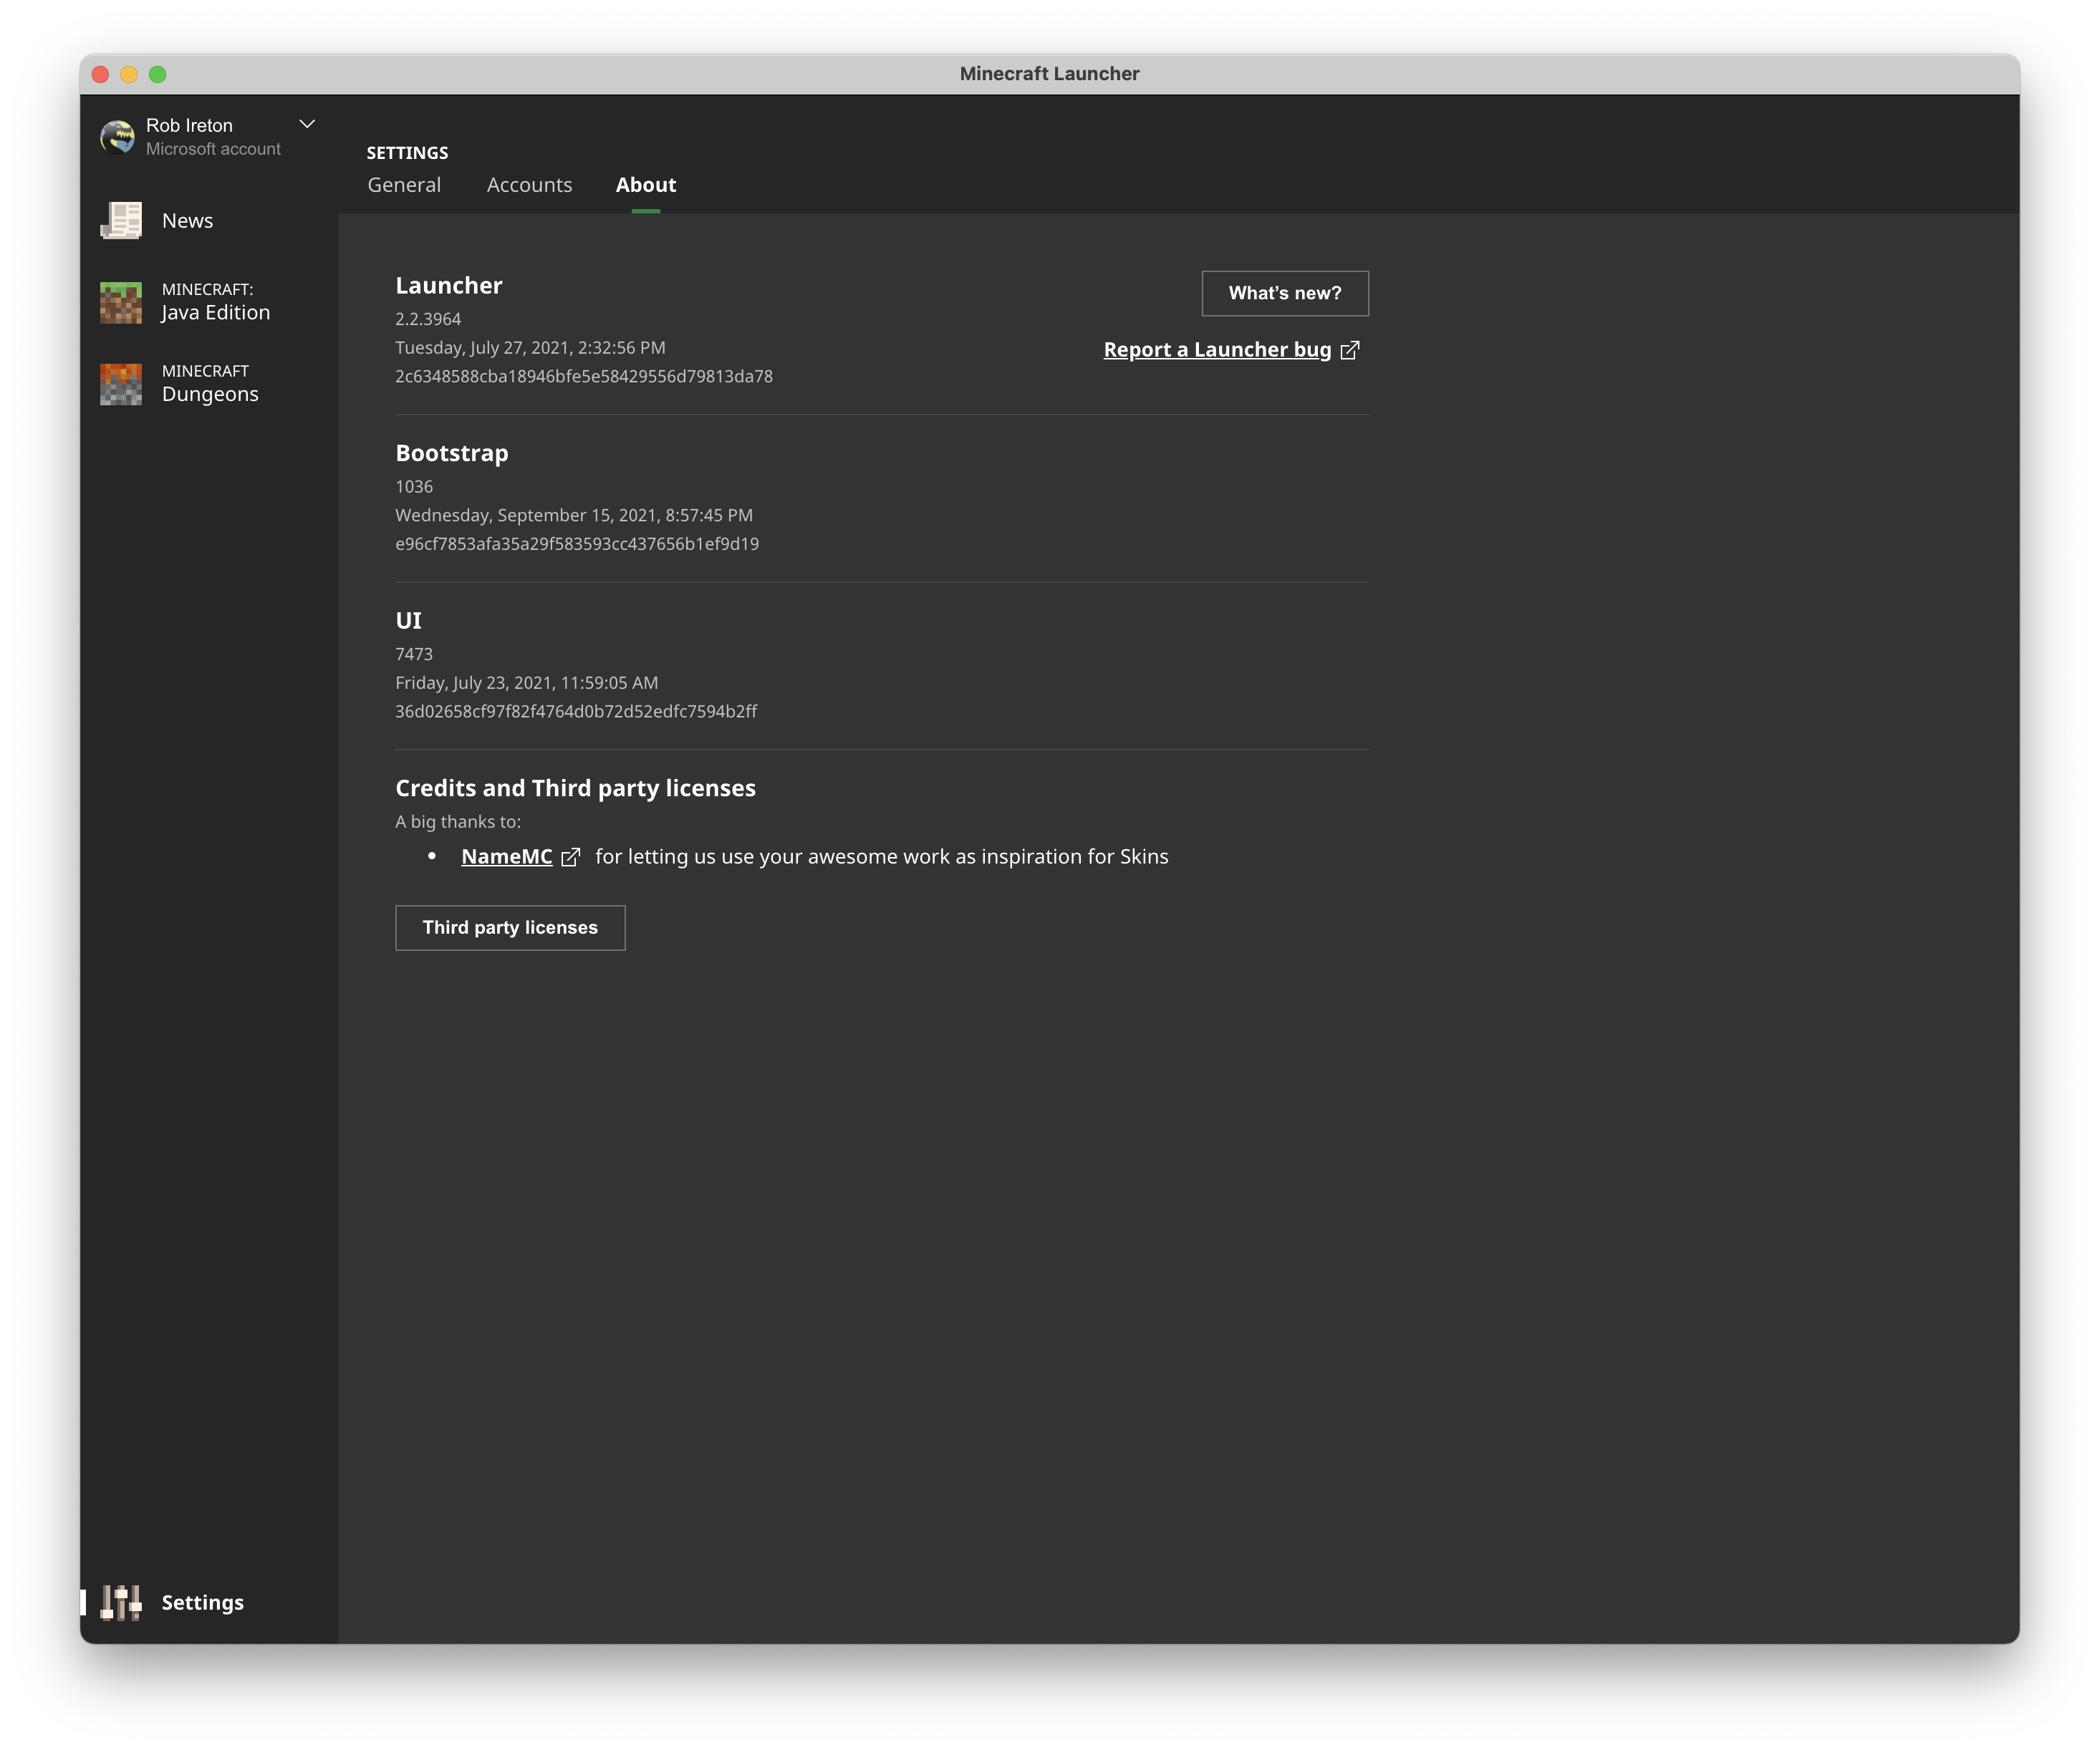Open Minecraft Java Edition sidebar entry
2100x1750 pixels.
click(215, 302)
